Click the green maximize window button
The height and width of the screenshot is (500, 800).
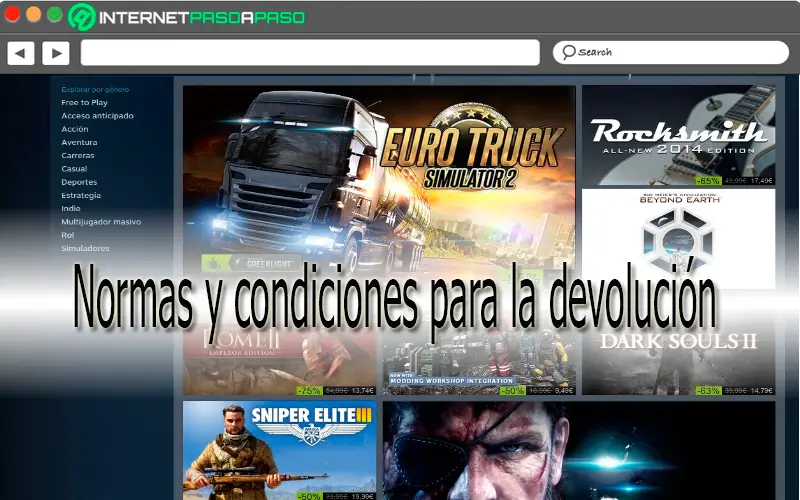54,14
